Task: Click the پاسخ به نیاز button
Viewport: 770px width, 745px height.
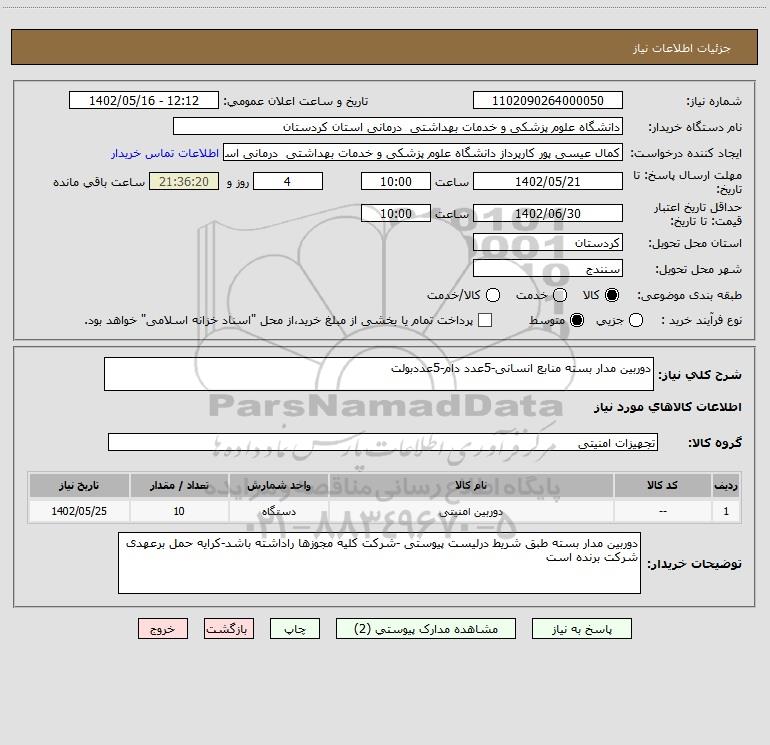Action: (581, 629)
